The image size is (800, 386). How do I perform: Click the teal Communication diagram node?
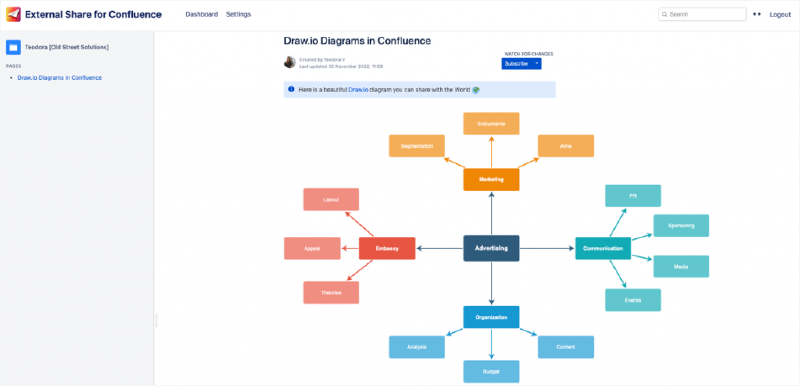[603, 249]
